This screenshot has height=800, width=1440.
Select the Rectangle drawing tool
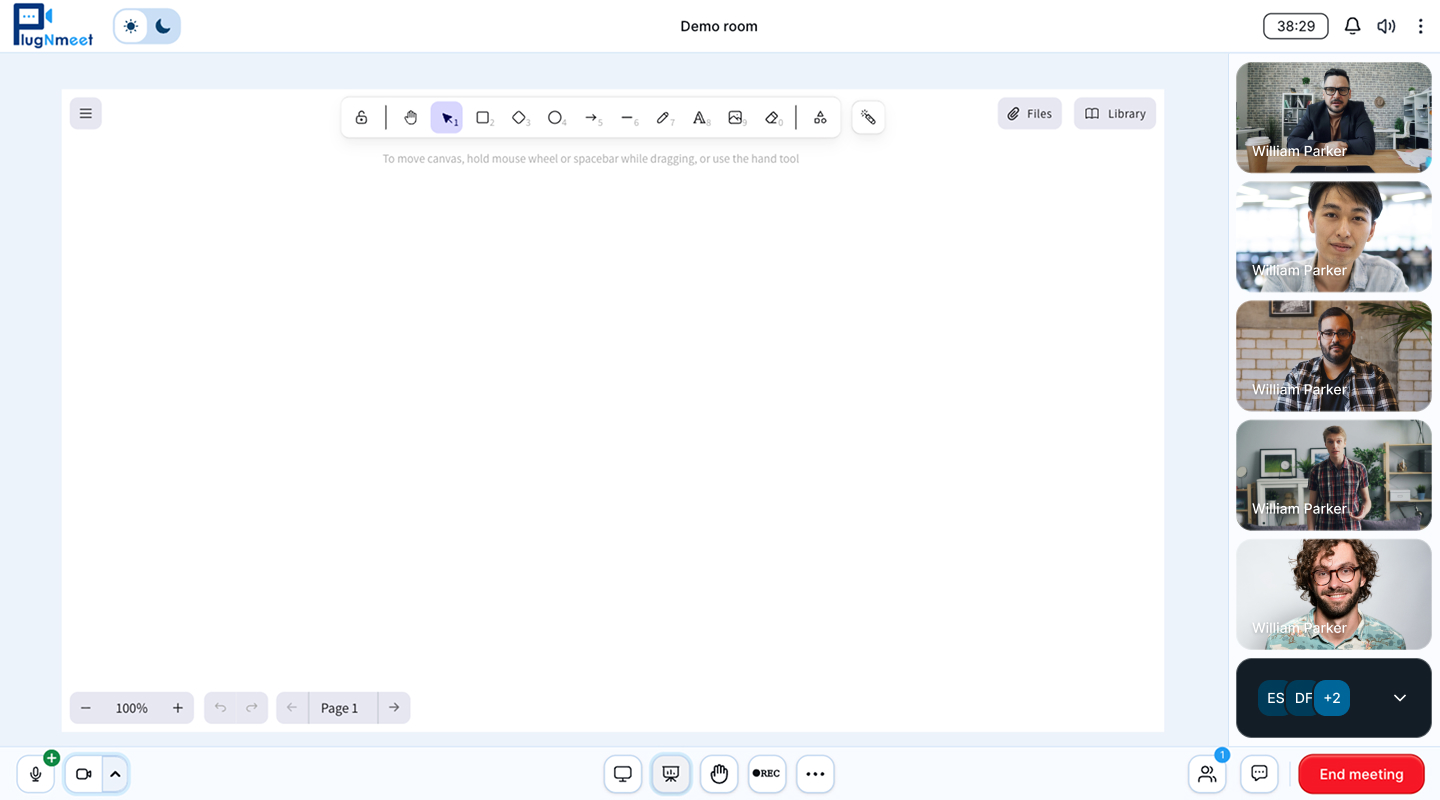click(x=483, y=117)
